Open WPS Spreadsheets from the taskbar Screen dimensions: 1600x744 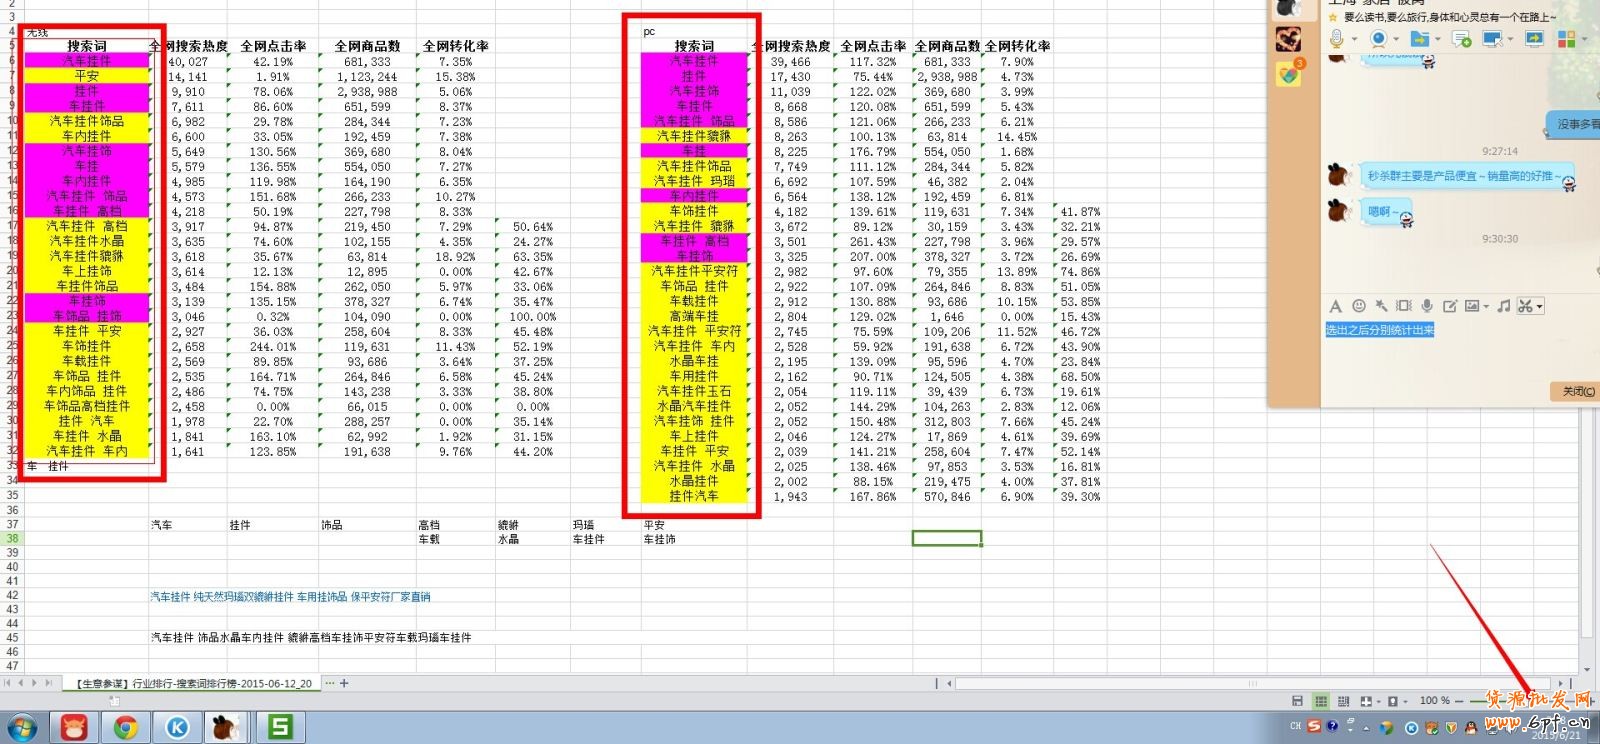point(279,727)
